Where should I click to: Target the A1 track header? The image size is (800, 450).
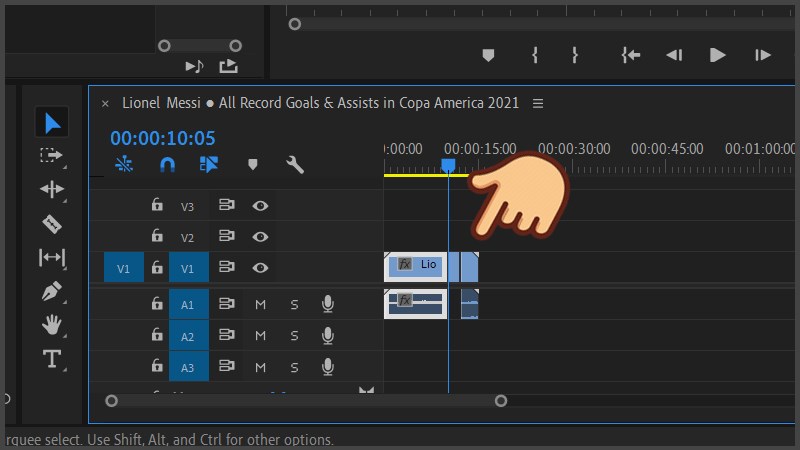pyautogui.click(x=188, y=304)
